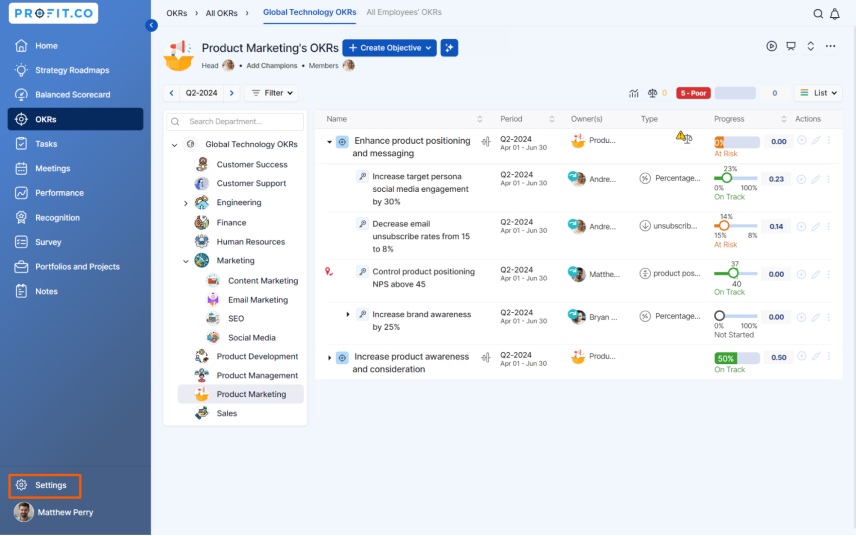
Task: Click warning icon on Enhance product positioning row
Action: (680, 135)
